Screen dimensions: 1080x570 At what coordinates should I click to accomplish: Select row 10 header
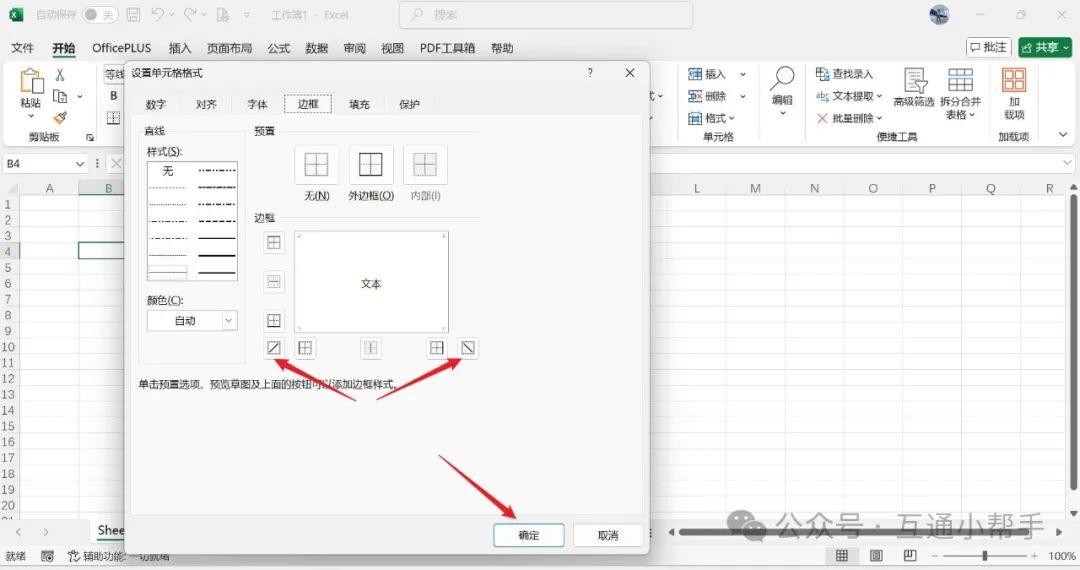8,347
